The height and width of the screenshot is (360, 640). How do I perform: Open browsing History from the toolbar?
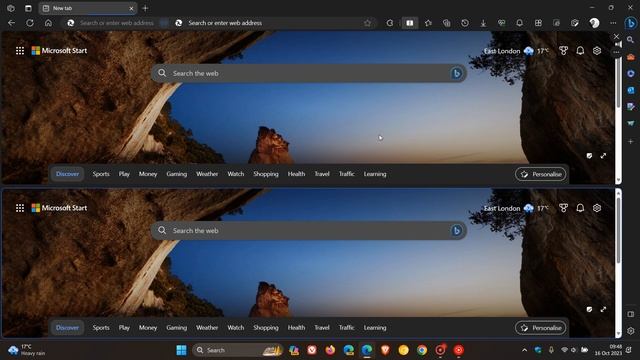[x=465, y=23]
